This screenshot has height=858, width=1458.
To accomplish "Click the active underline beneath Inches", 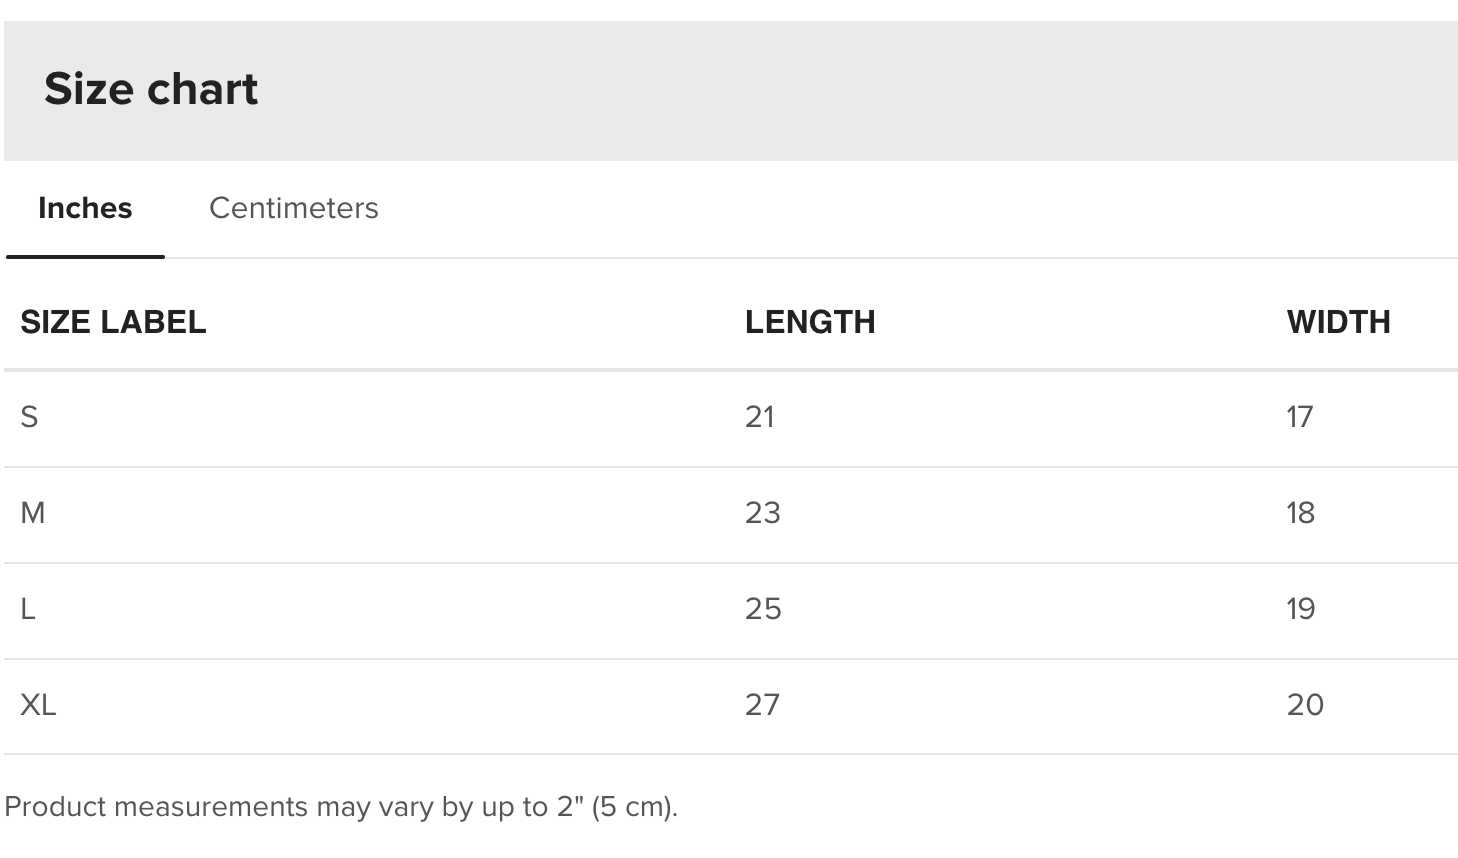I will pos(85,257).
